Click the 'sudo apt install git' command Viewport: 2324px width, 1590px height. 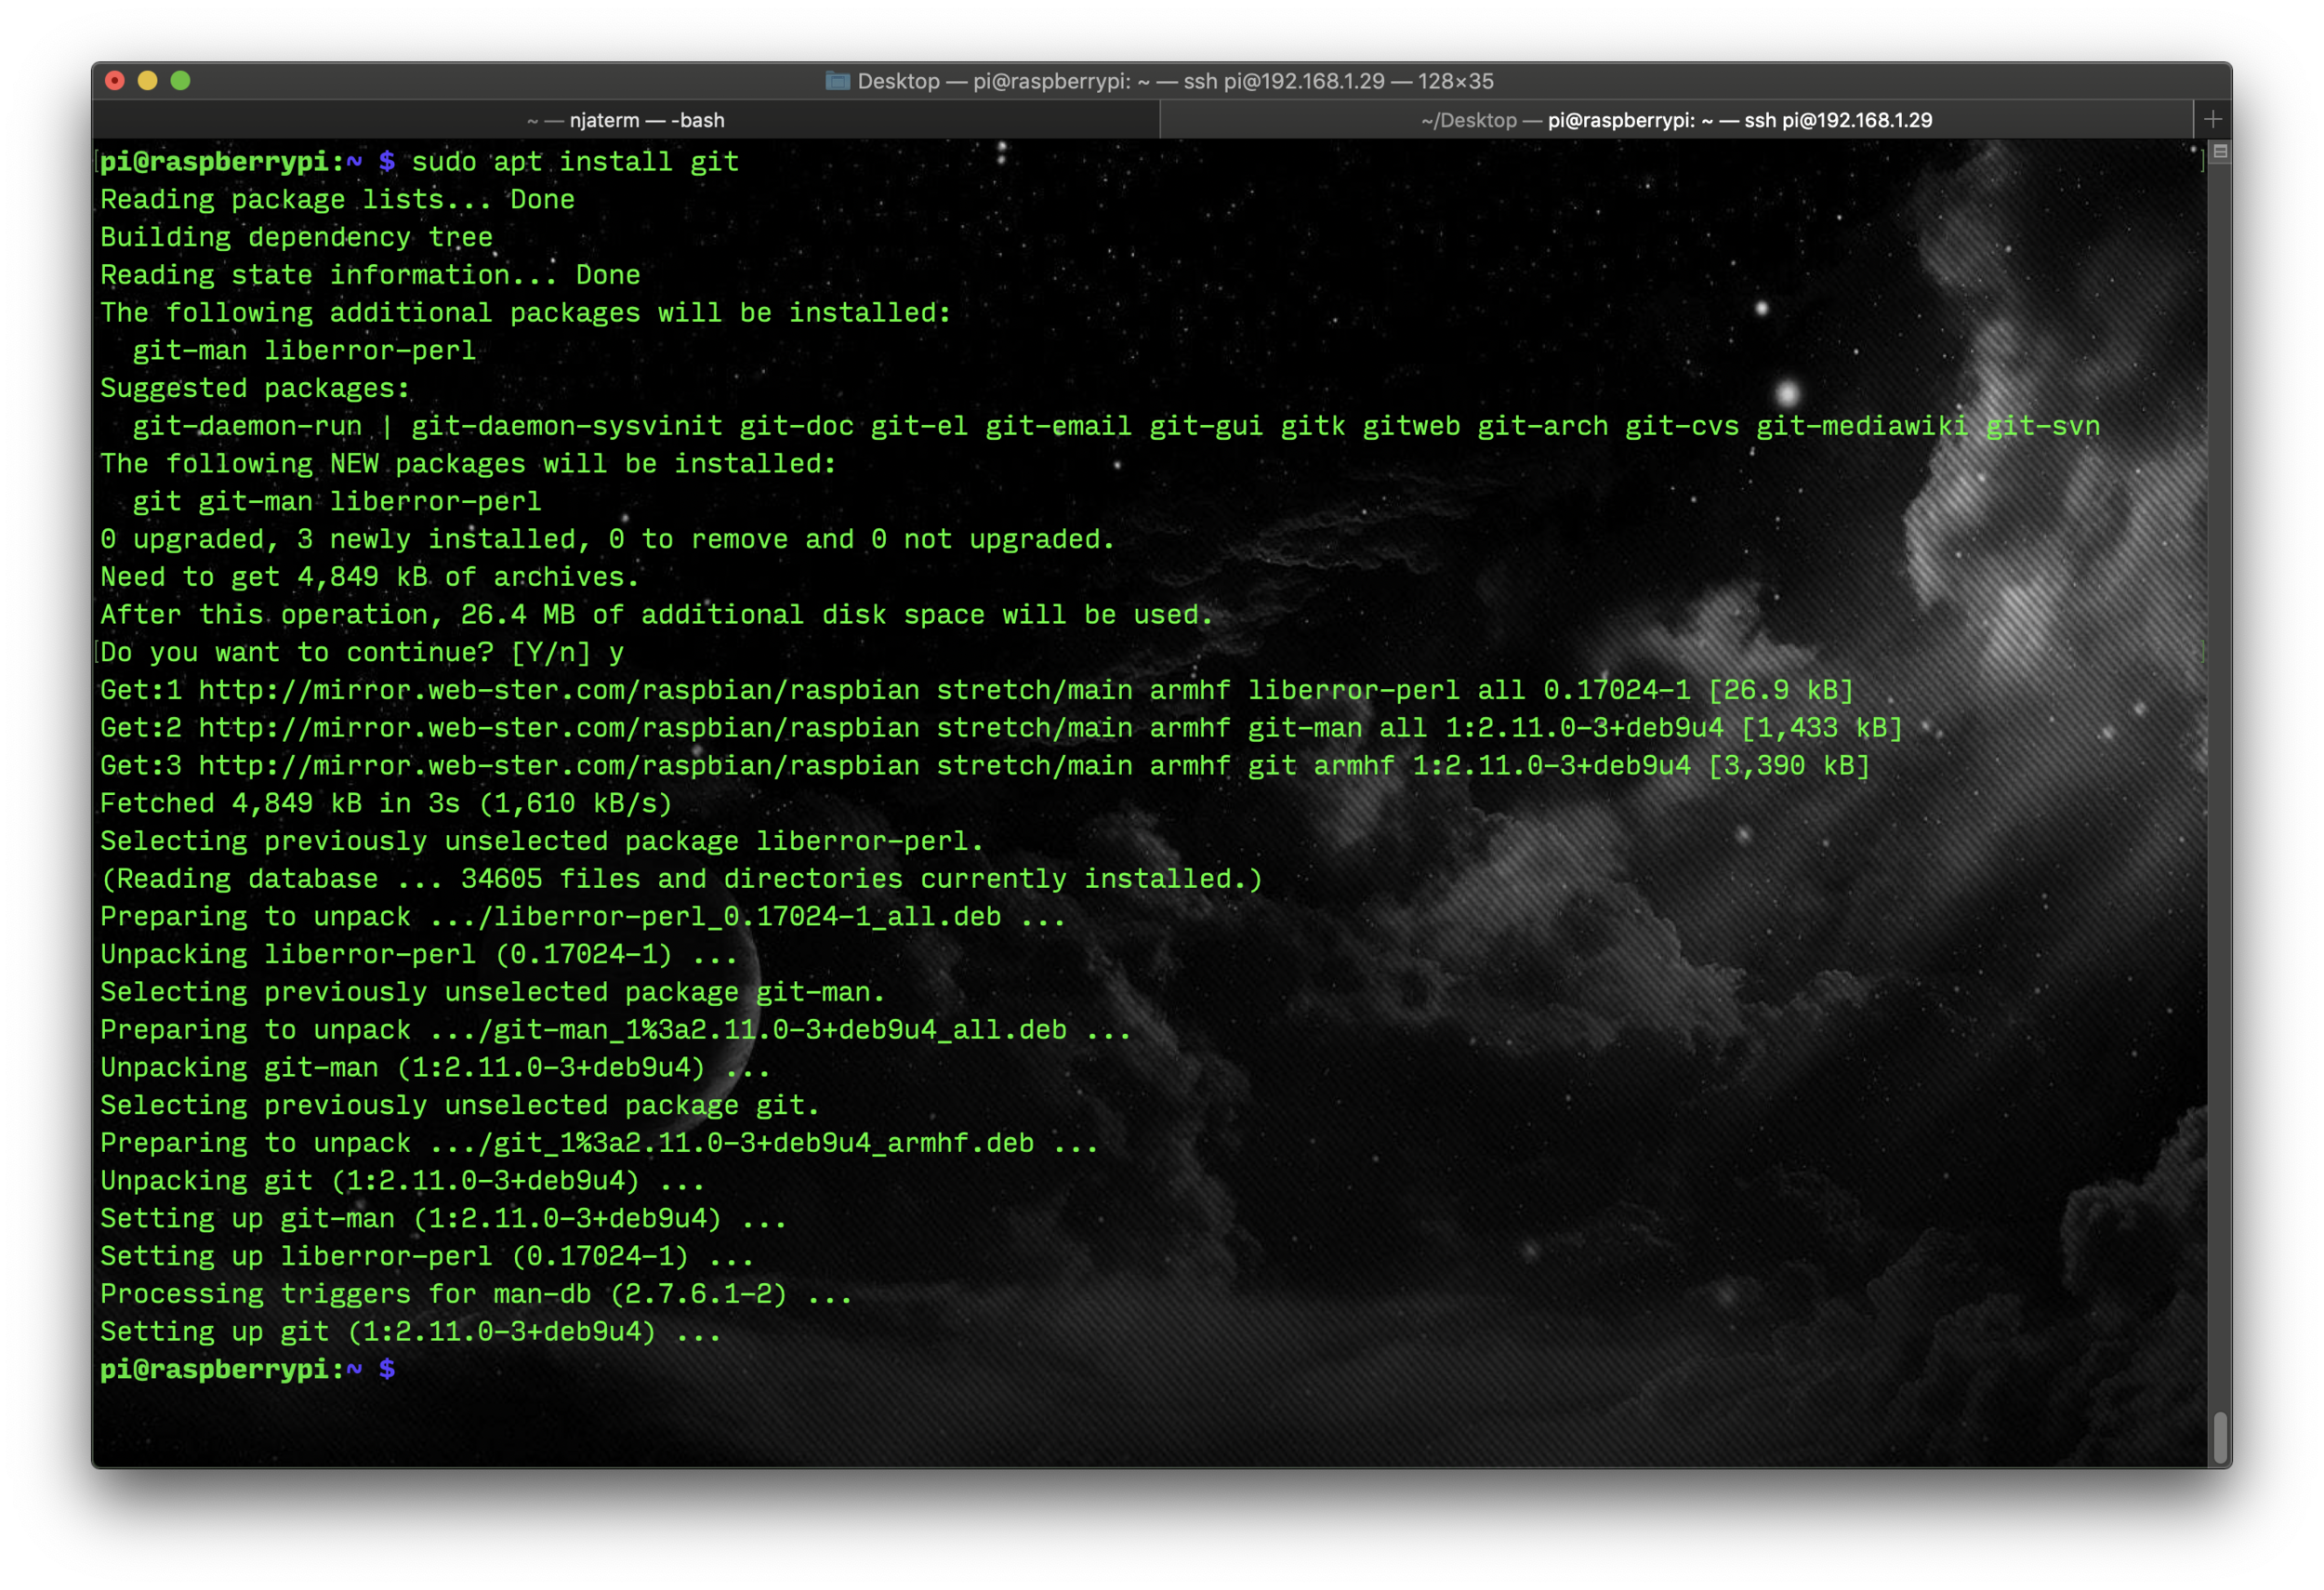click(x=575, y=162)
